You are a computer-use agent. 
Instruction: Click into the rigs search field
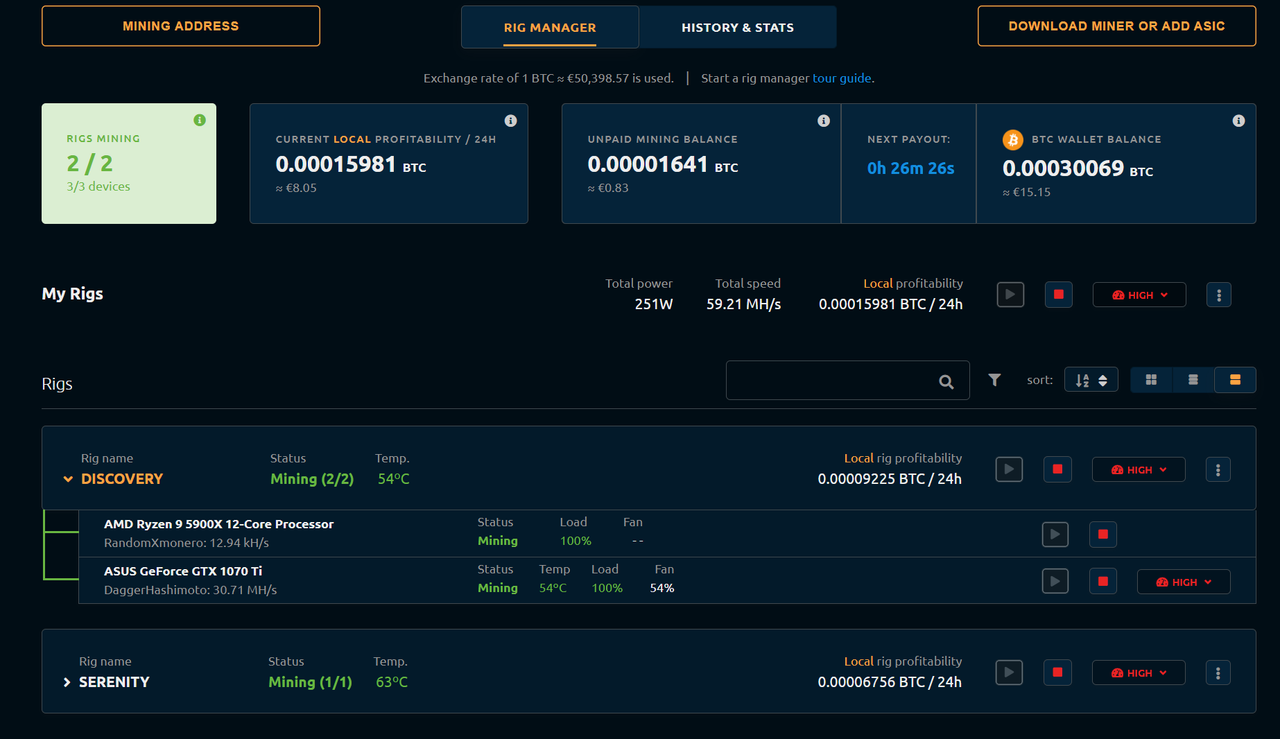pyautogui.click(x=848, y=380)
